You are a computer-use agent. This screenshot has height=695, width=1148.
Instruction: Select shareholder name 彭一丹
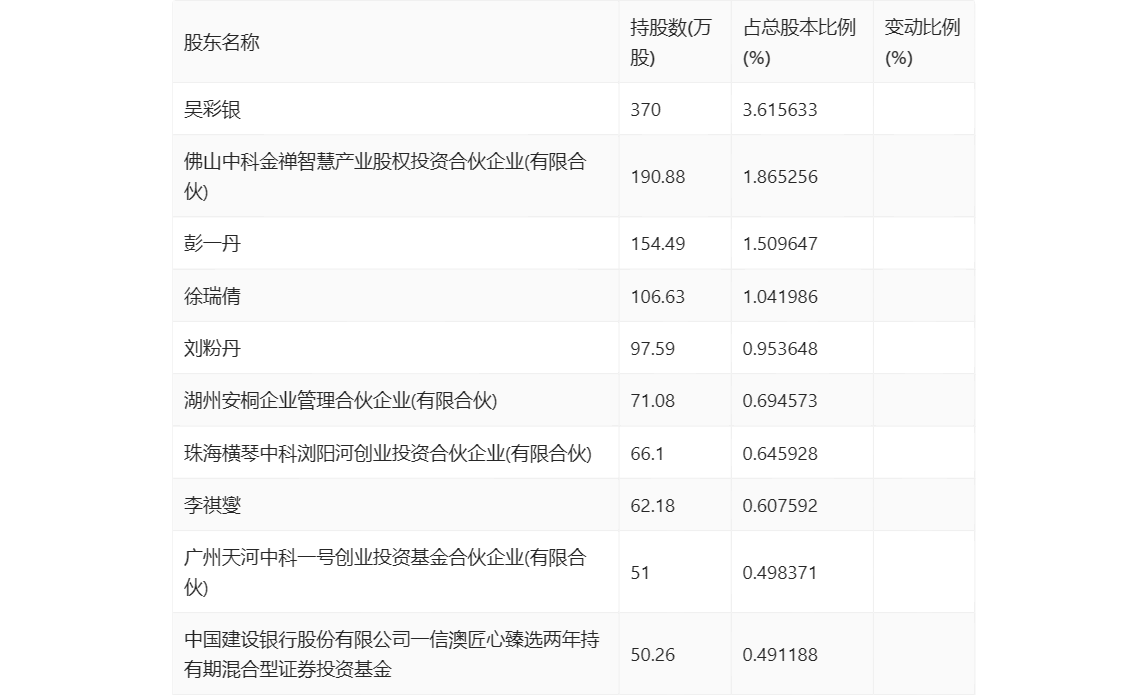click(212, 244)
